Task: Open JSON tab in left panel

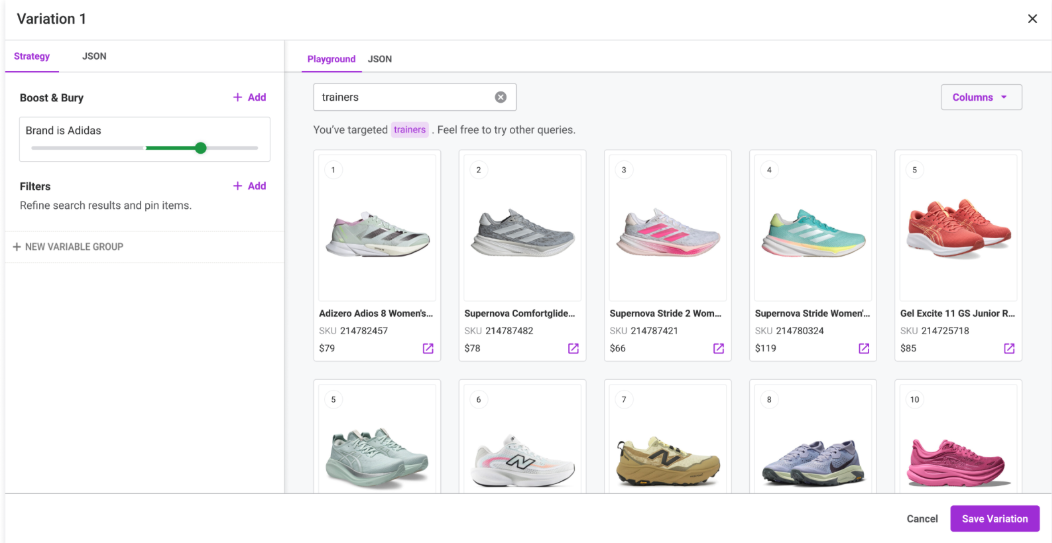Action: pyautogui.click(x=95, y=56)
